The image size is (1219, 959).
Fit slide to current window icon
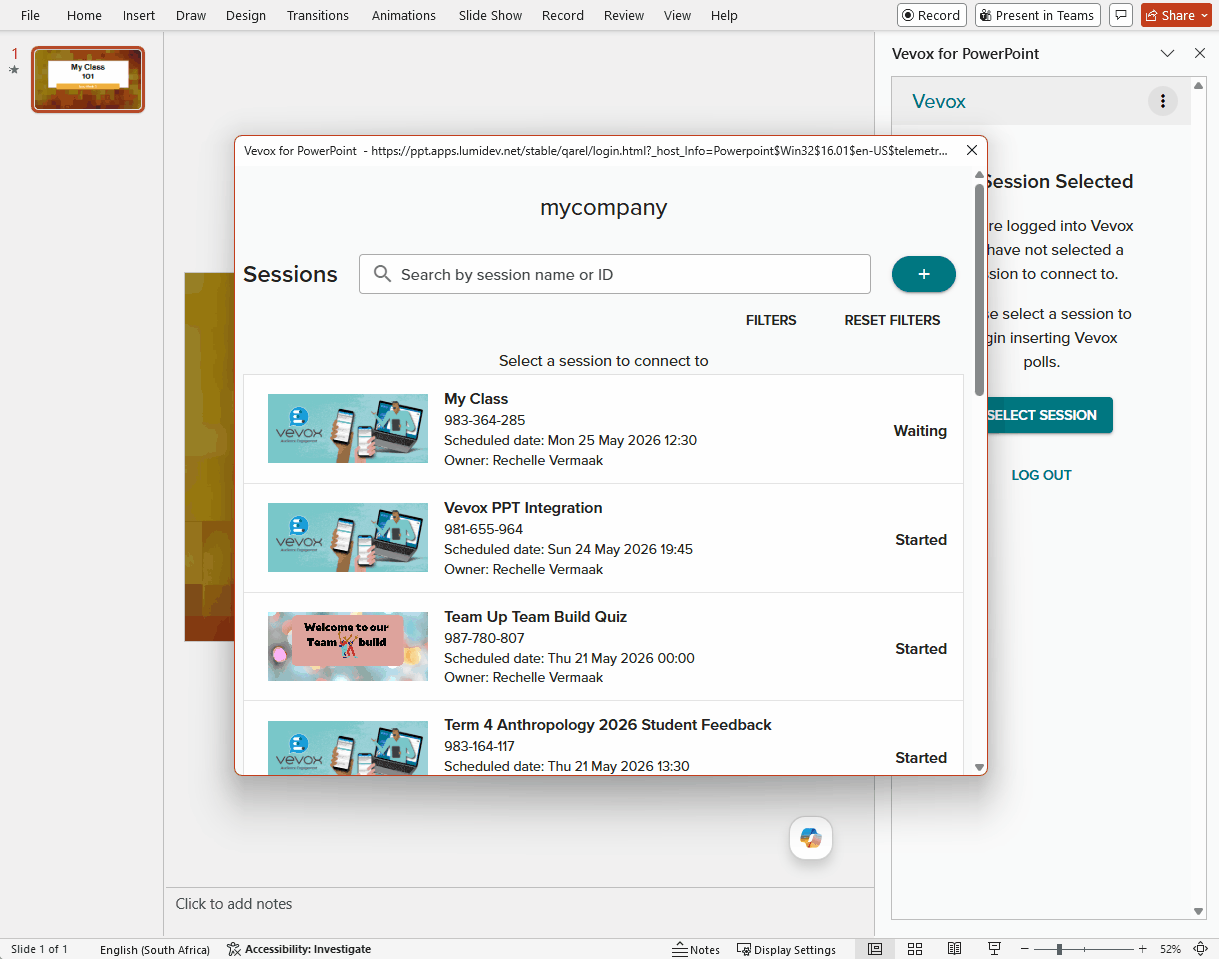tap(1201, 949)
